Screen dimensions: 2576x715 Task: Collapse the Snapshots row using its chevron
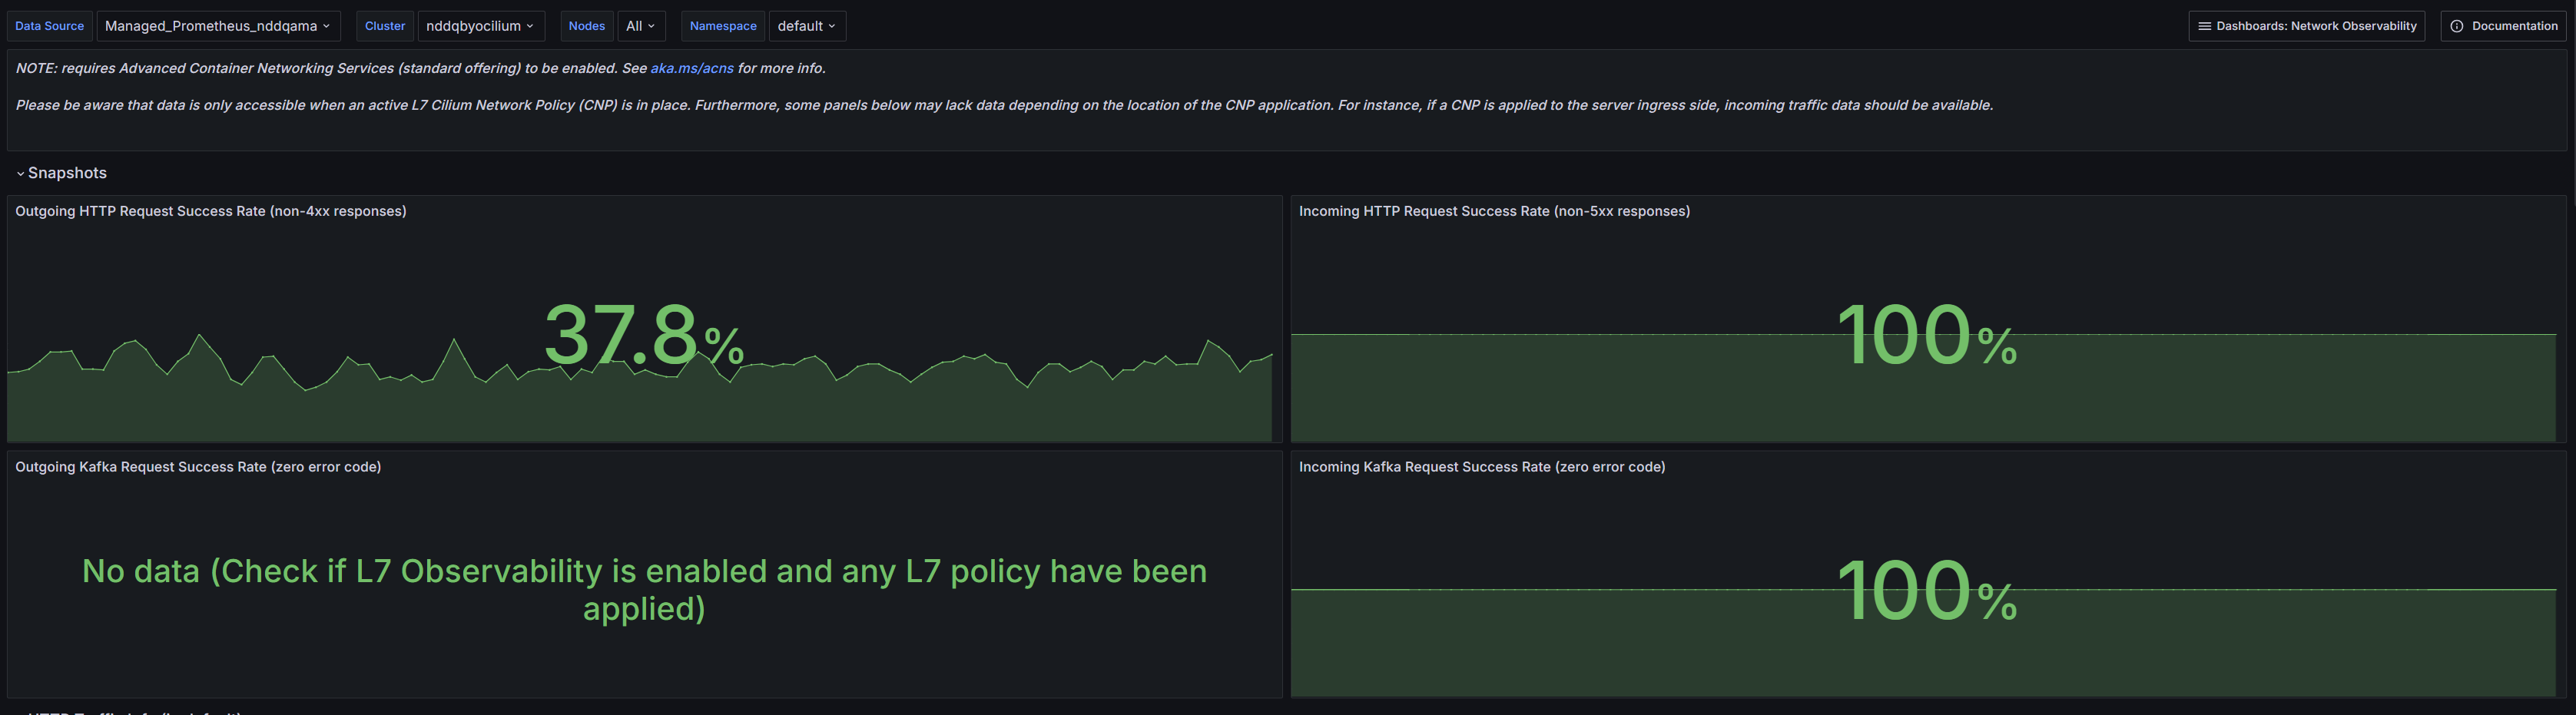(x=20, y=174)
